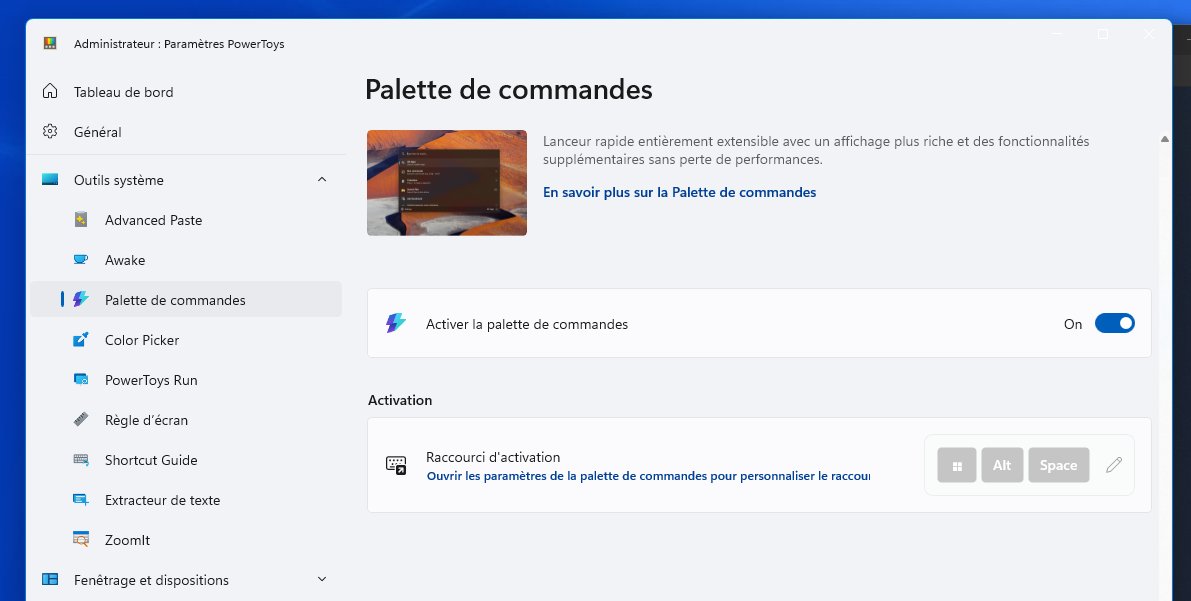
Task: Select Shortcut Guide in sidebar
Action: [x=185, y=460]
